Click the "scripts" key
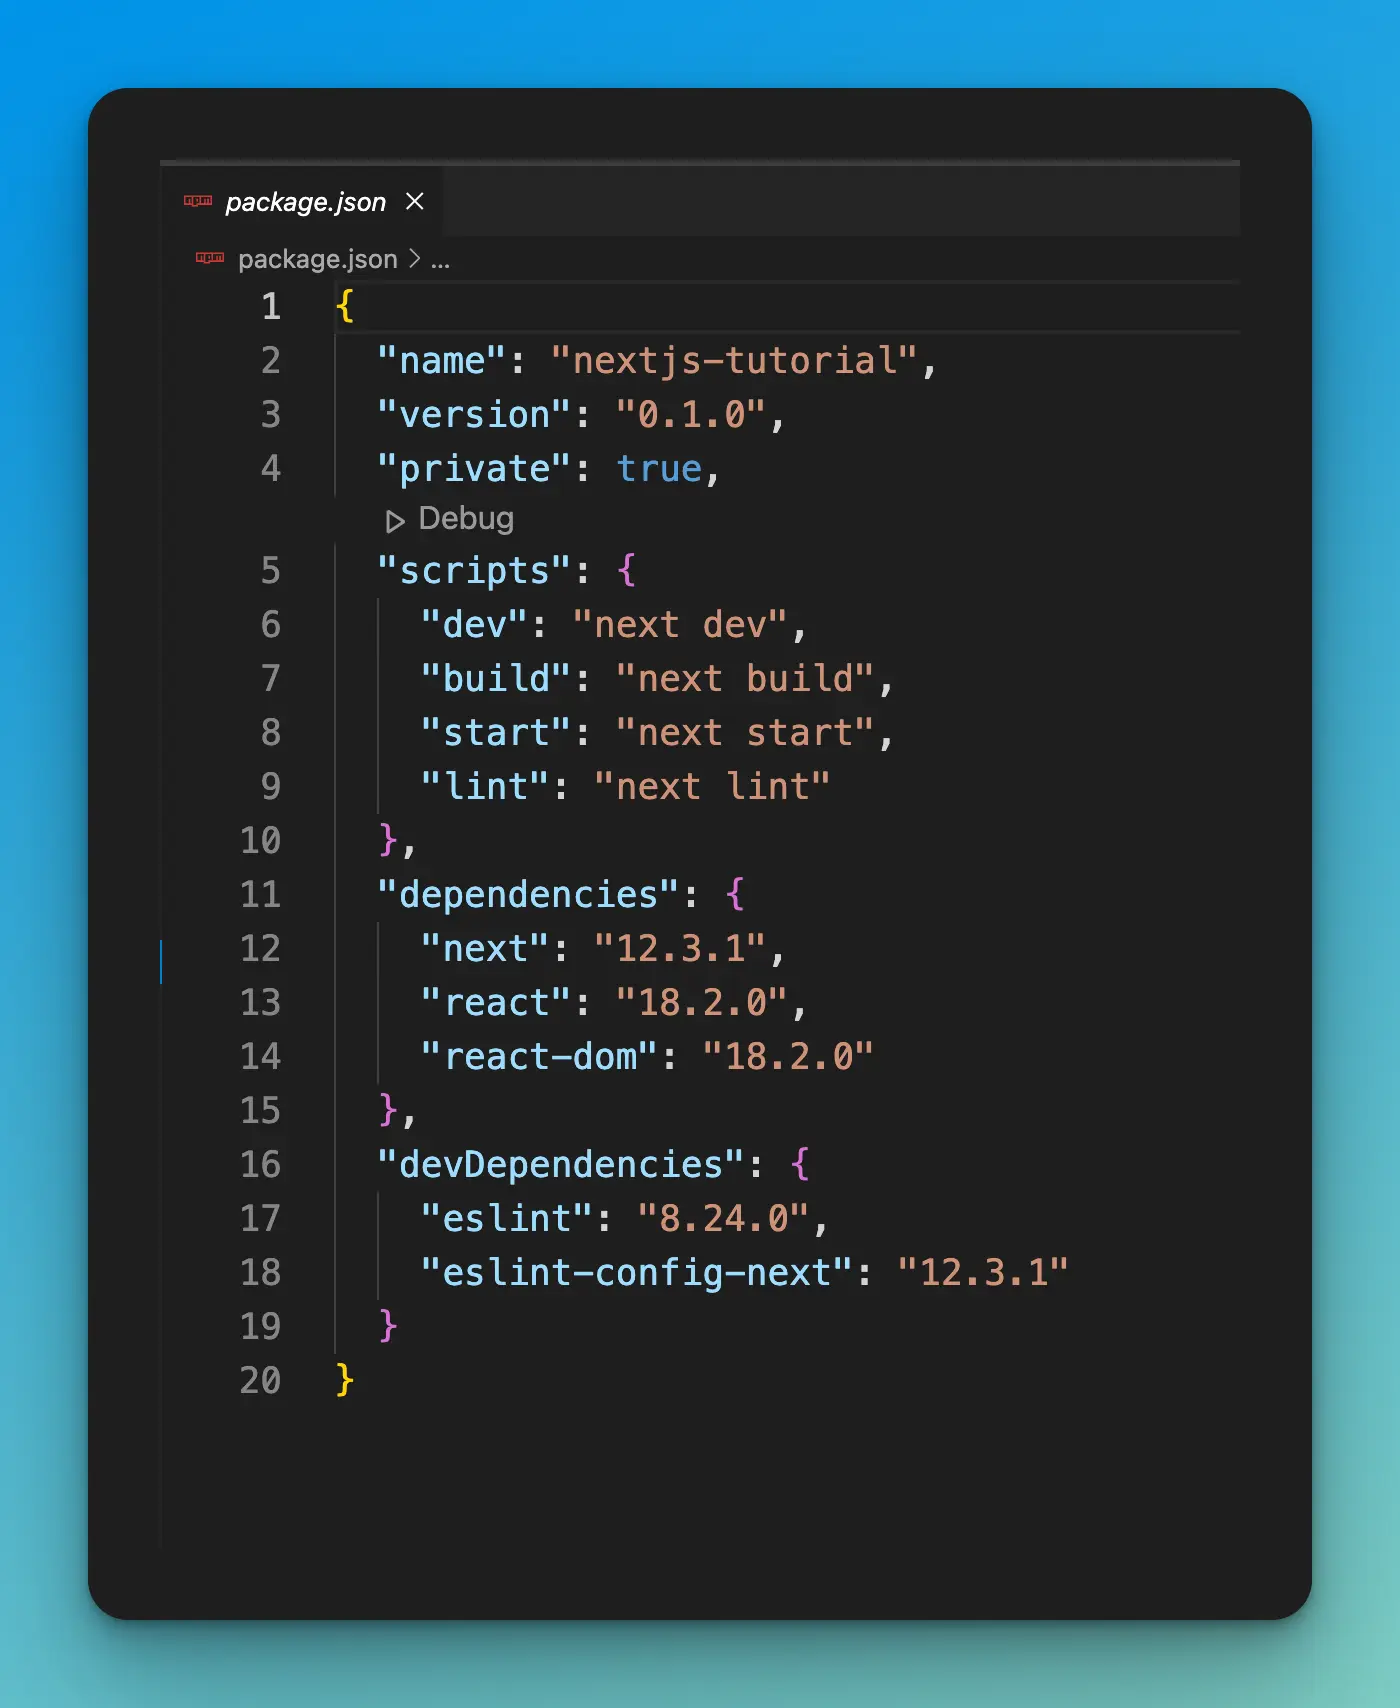 click(475, 571)
